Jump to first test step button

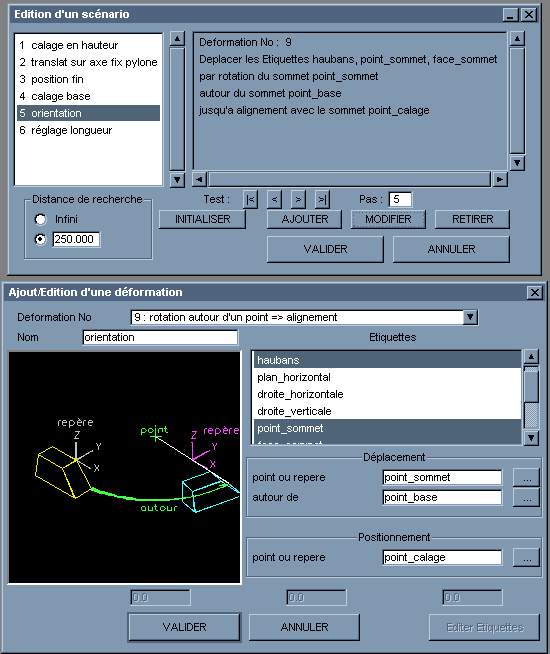pos(250,199)
